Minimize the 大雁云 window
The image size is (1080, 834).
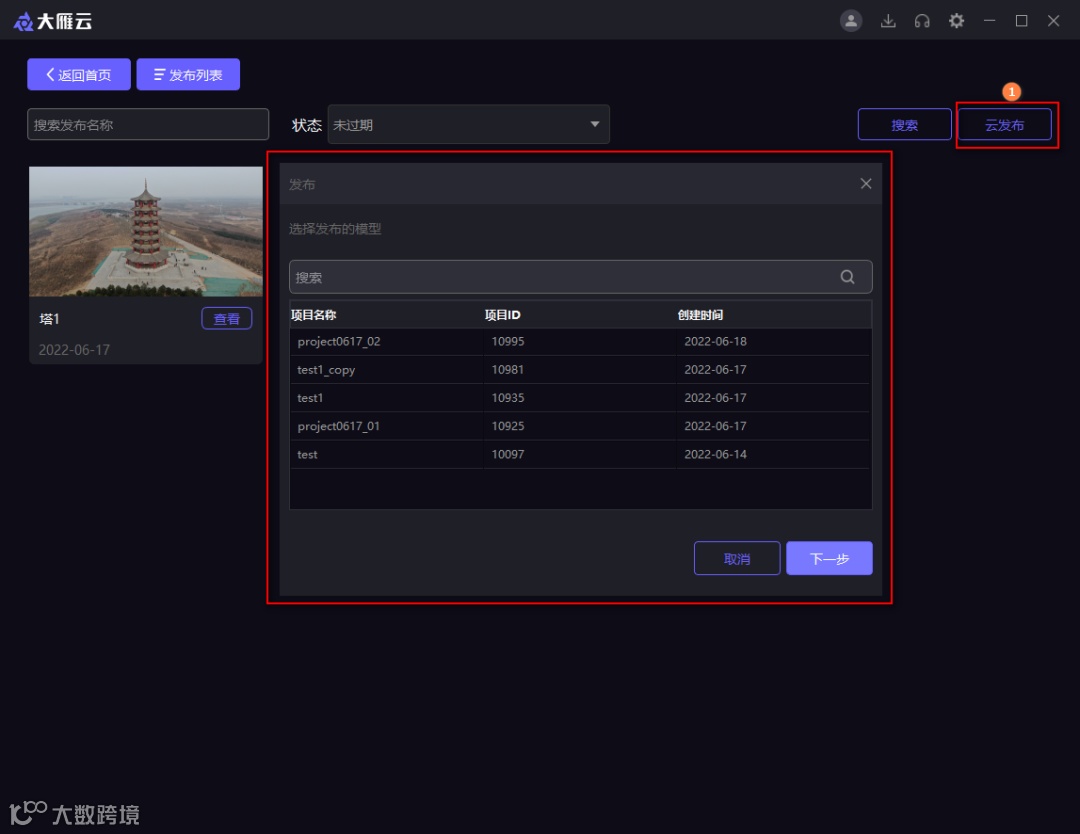(x=989, y=21)
